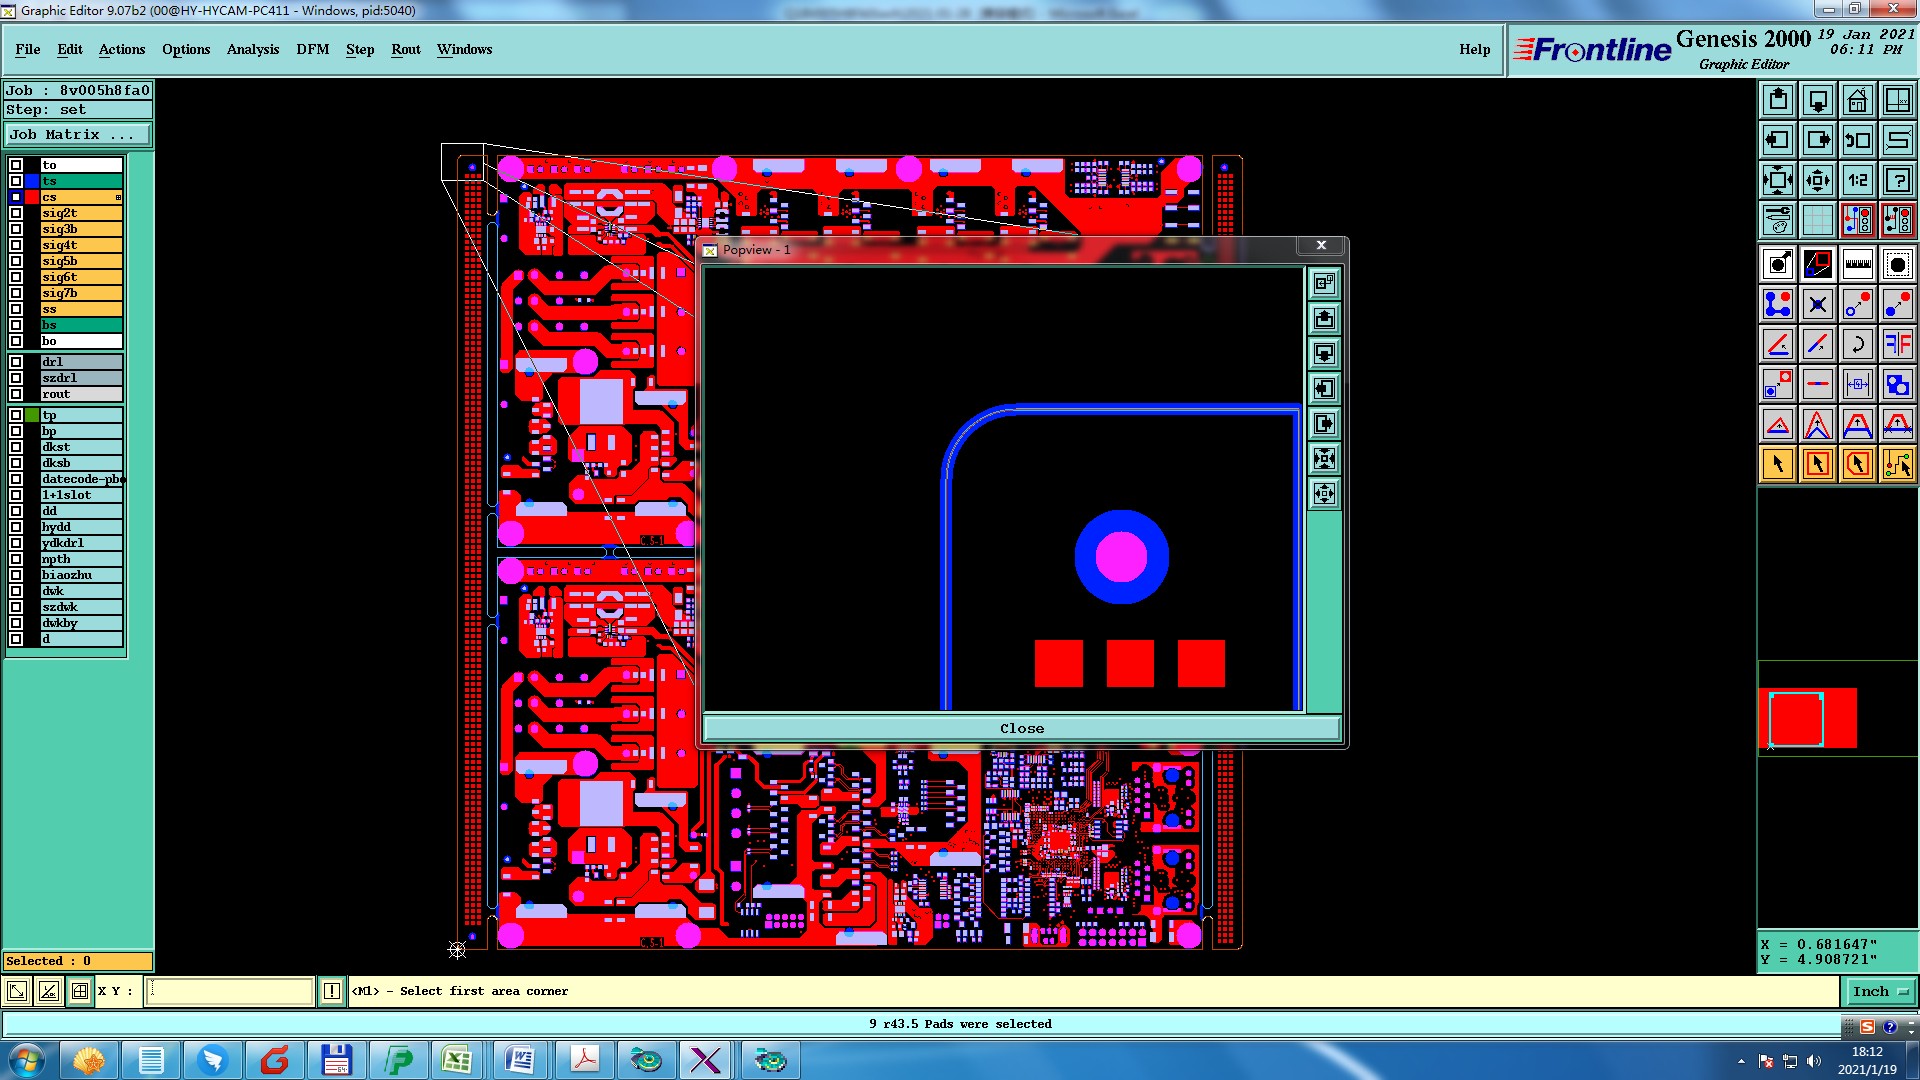Toggle the drl layer checkbox
The height and width of the screenshot is (1080, 1920).
[x=16, y=362]
